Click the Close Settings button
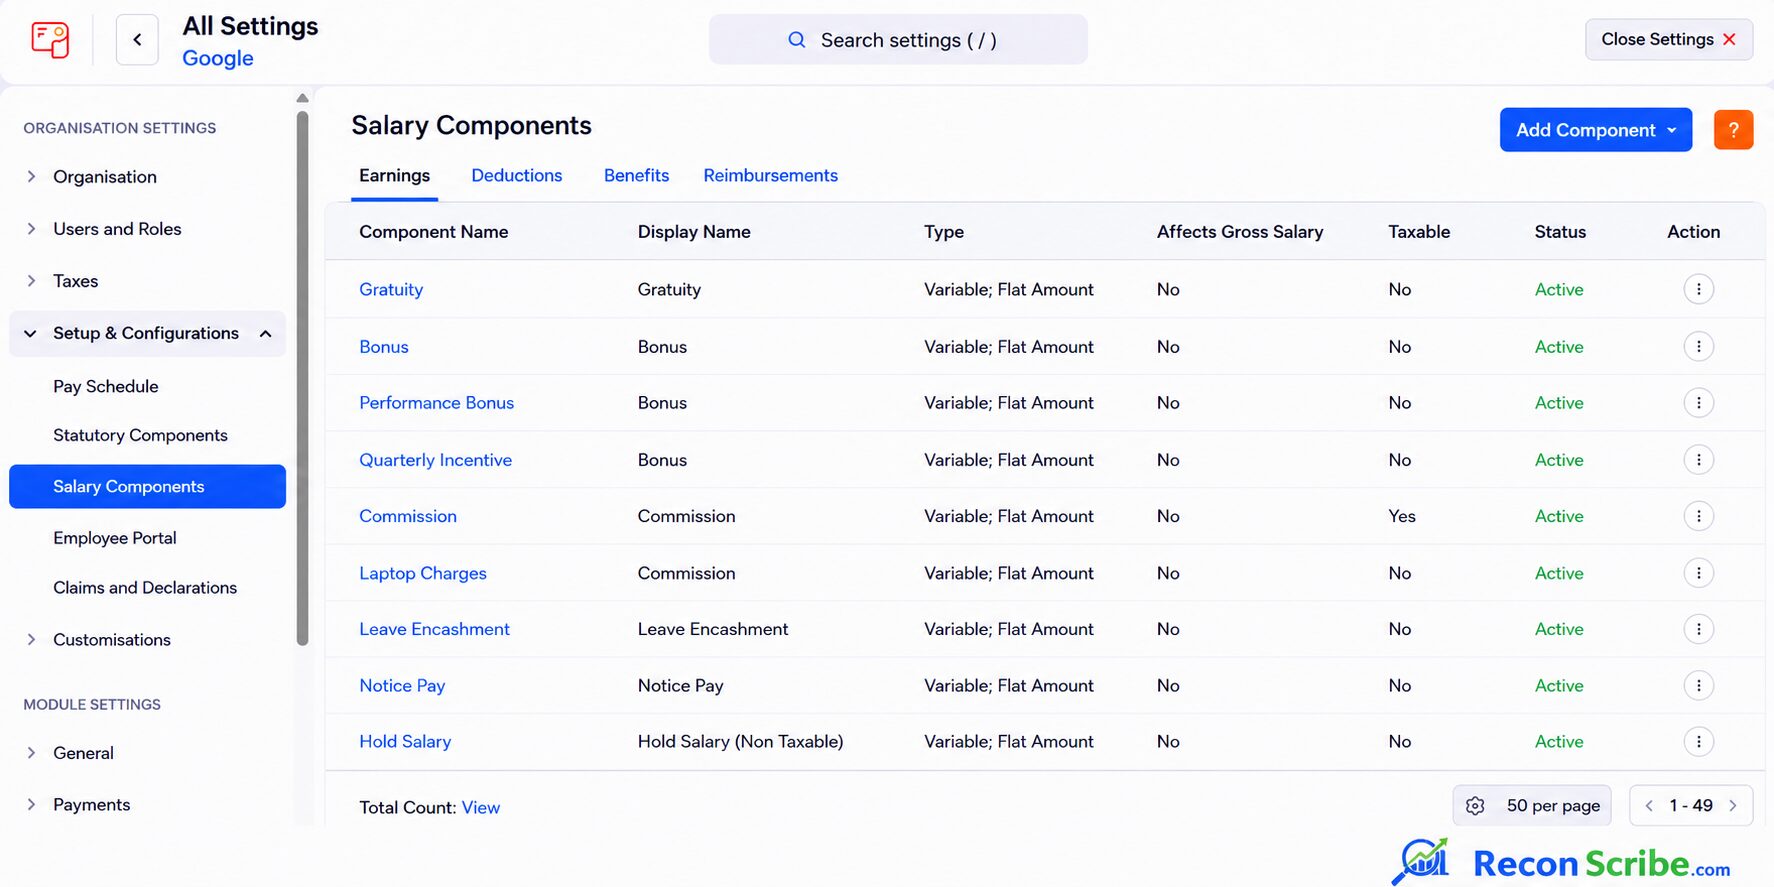The width and height of the screenshot is (1774, 887). coord(1668,39)
